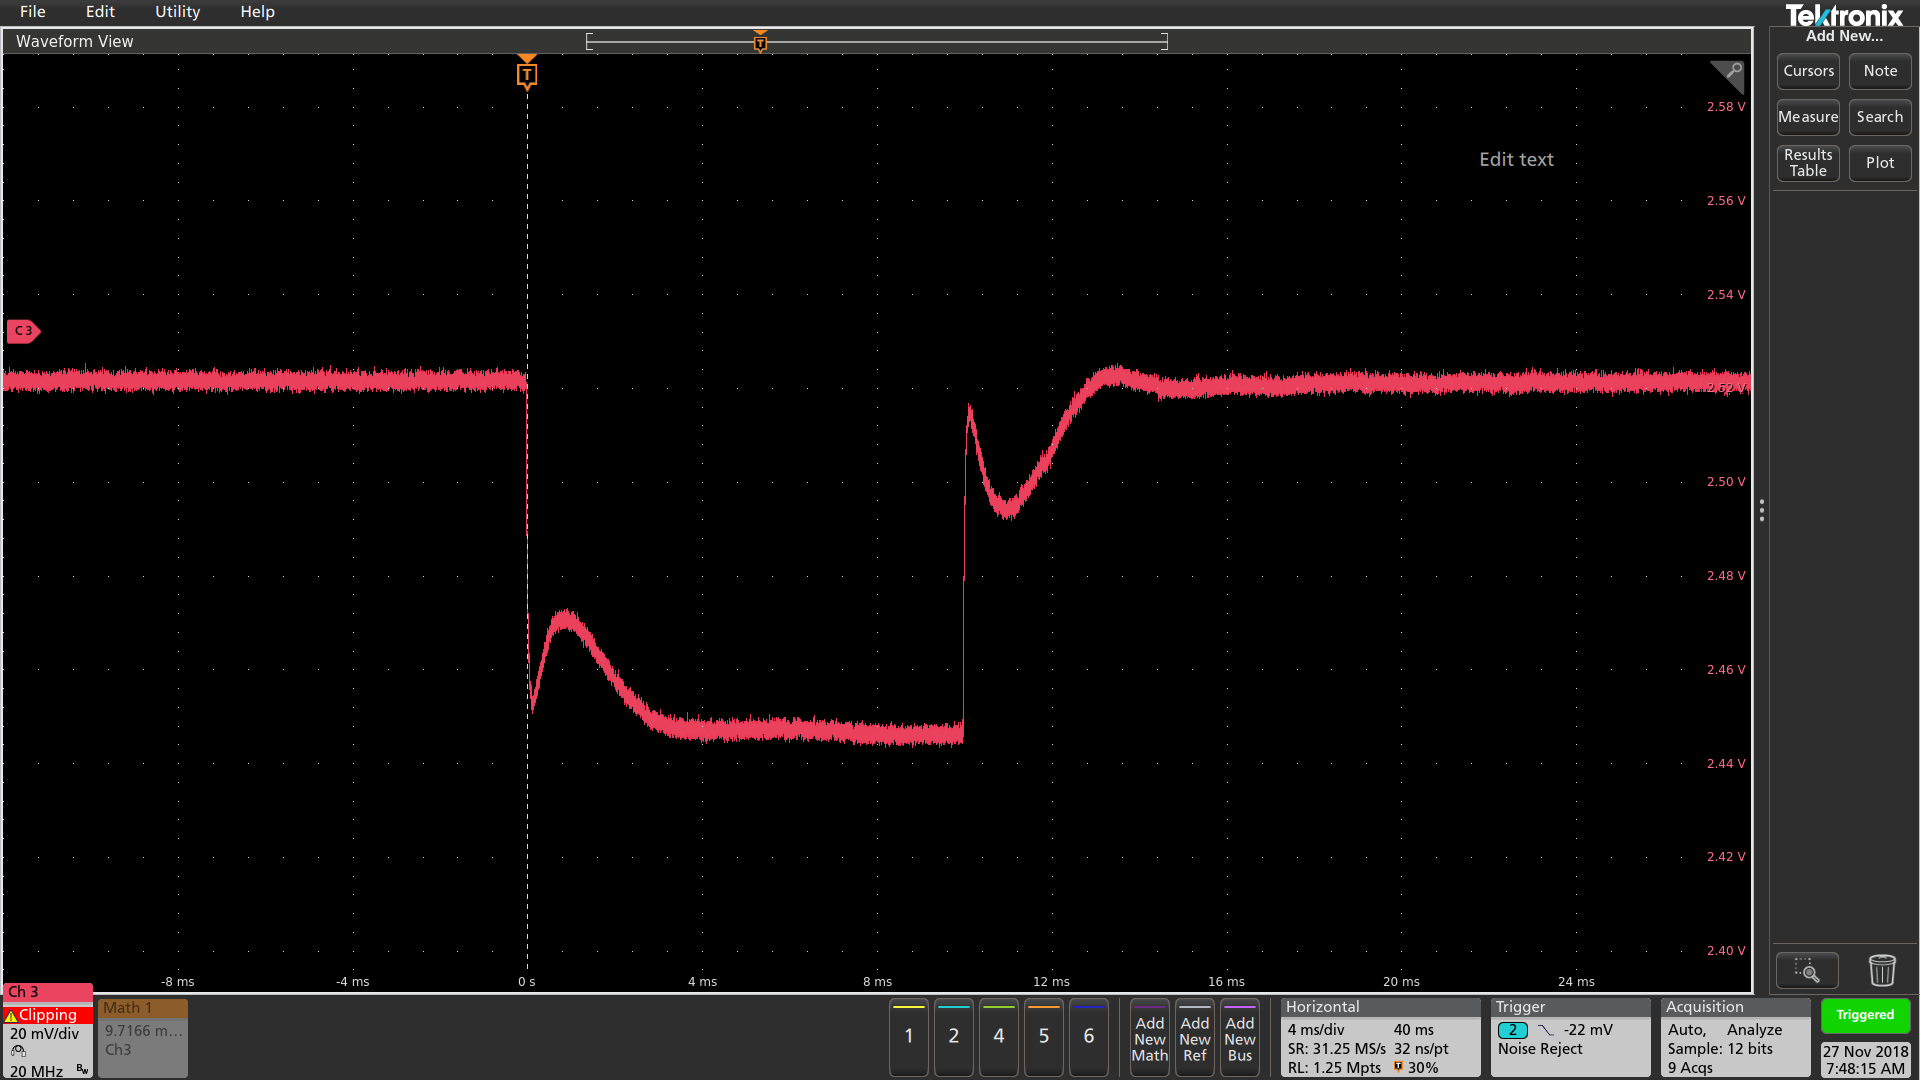Open the Acquisition settings panel

pyautogui.click(x=1735, y=1037)
